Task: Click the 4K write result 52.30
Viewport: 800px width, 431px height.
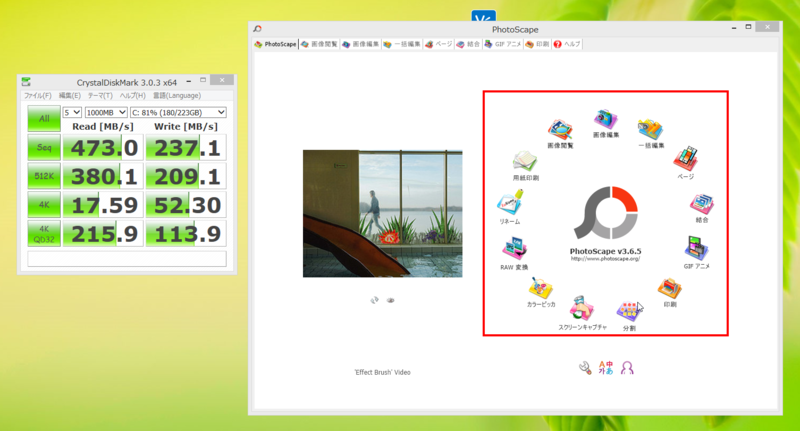Action: pyautogui.click(x=186, y=205)
